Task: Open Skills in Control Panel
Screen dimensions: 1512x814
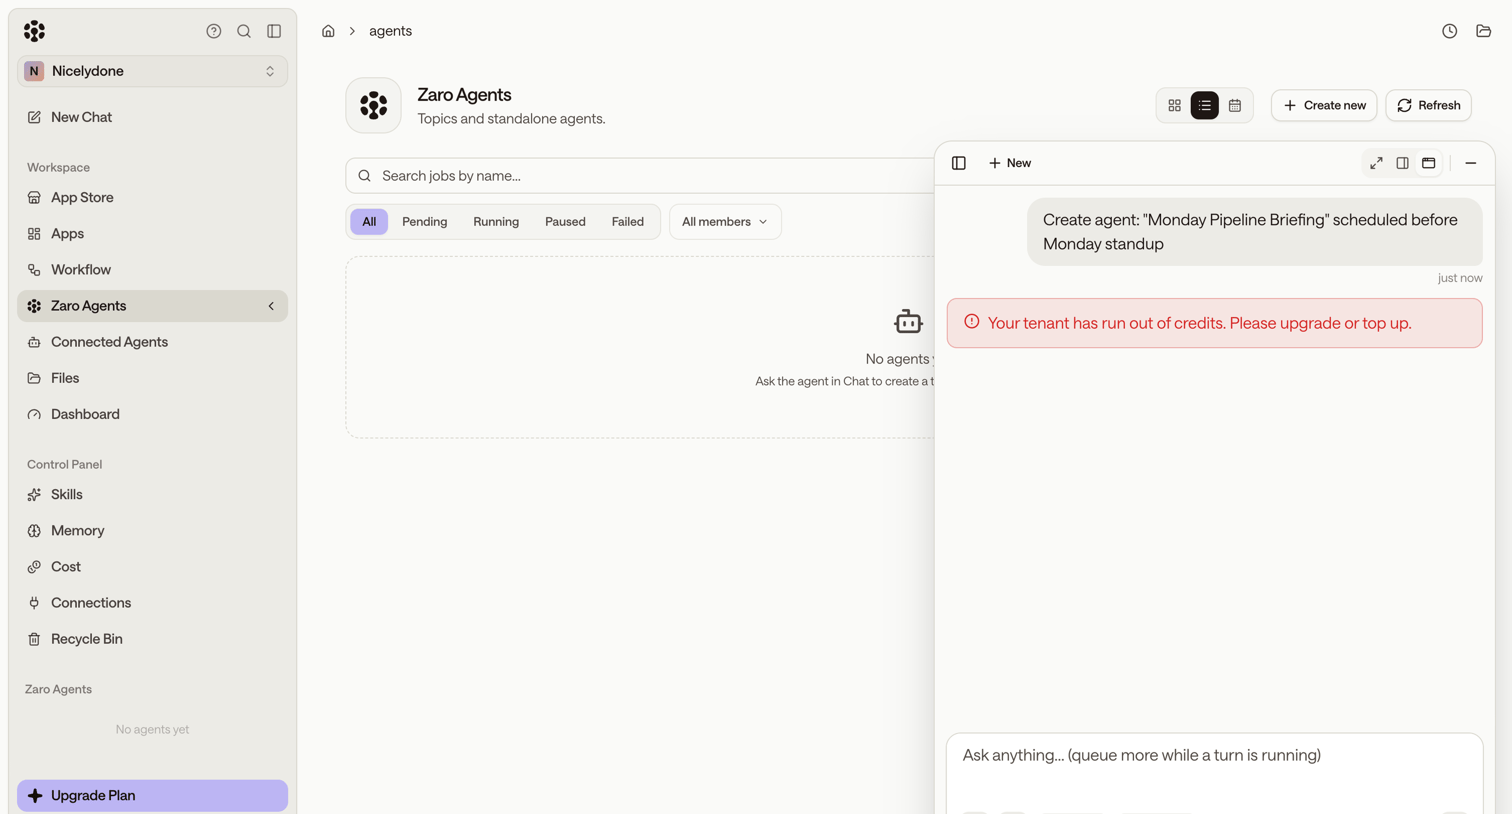Action: [152, 494]
